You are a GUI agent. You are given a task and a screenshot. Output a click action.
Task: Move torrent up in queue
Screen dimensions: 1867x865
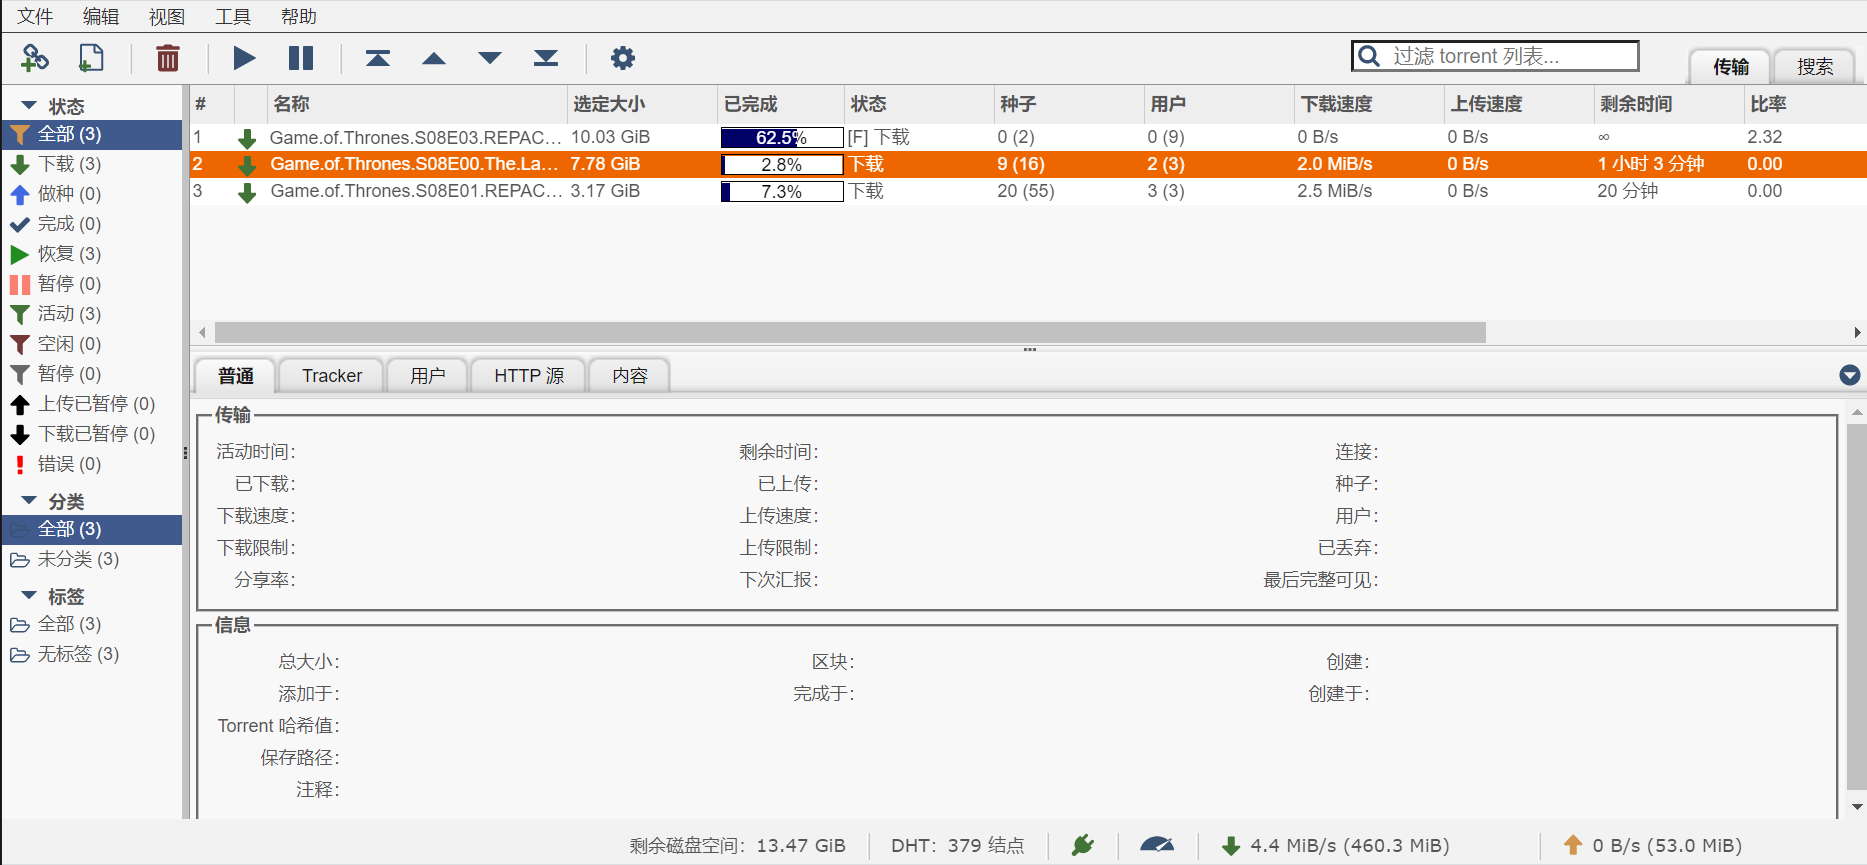point(434,58)
